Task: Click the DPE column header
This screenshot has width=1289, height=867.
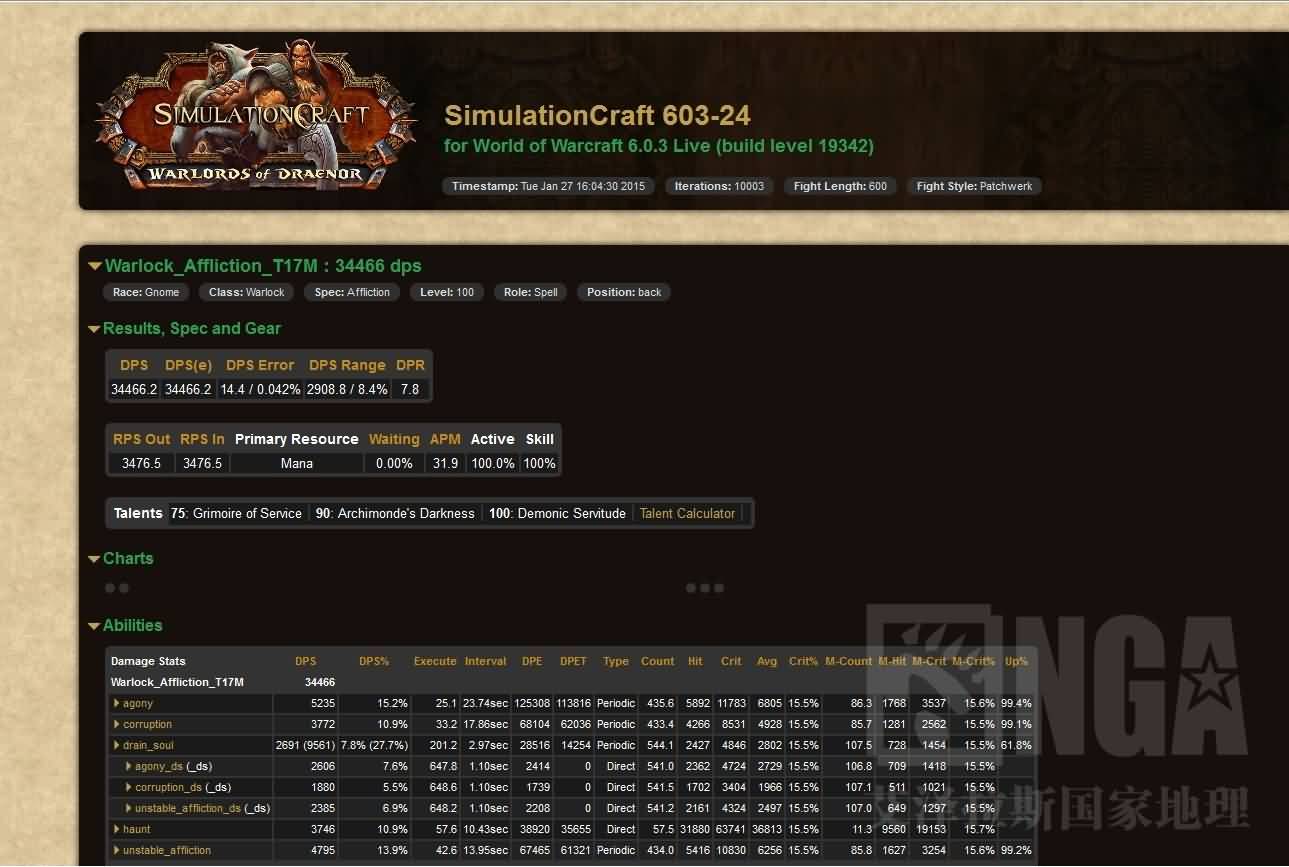Action: point(532,661)
